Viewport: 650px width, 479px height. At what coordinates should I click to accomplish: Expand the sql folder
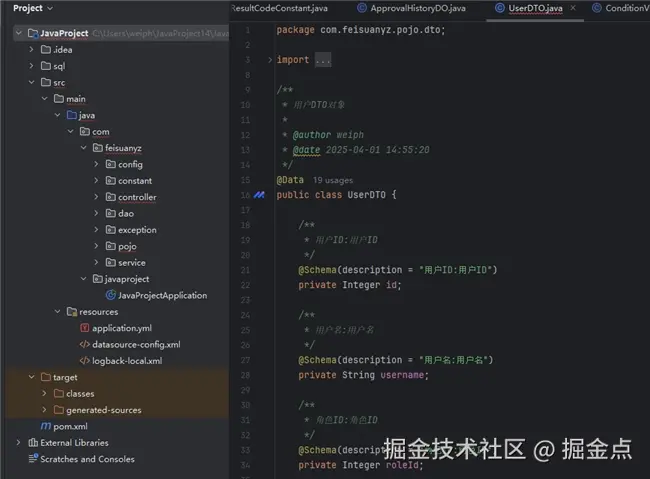tap(32, 66)
